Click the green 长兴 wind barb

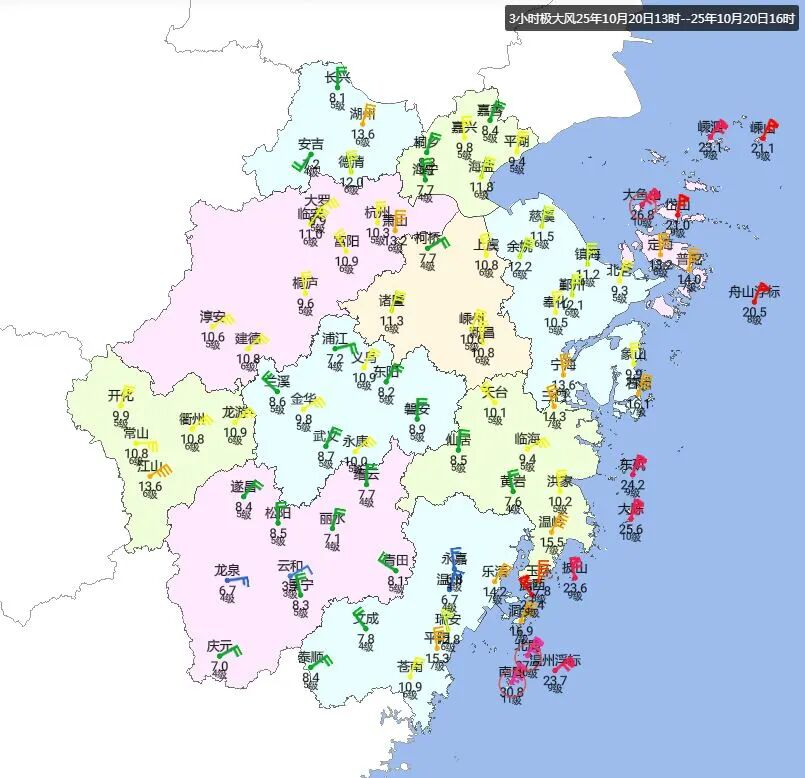342,78
